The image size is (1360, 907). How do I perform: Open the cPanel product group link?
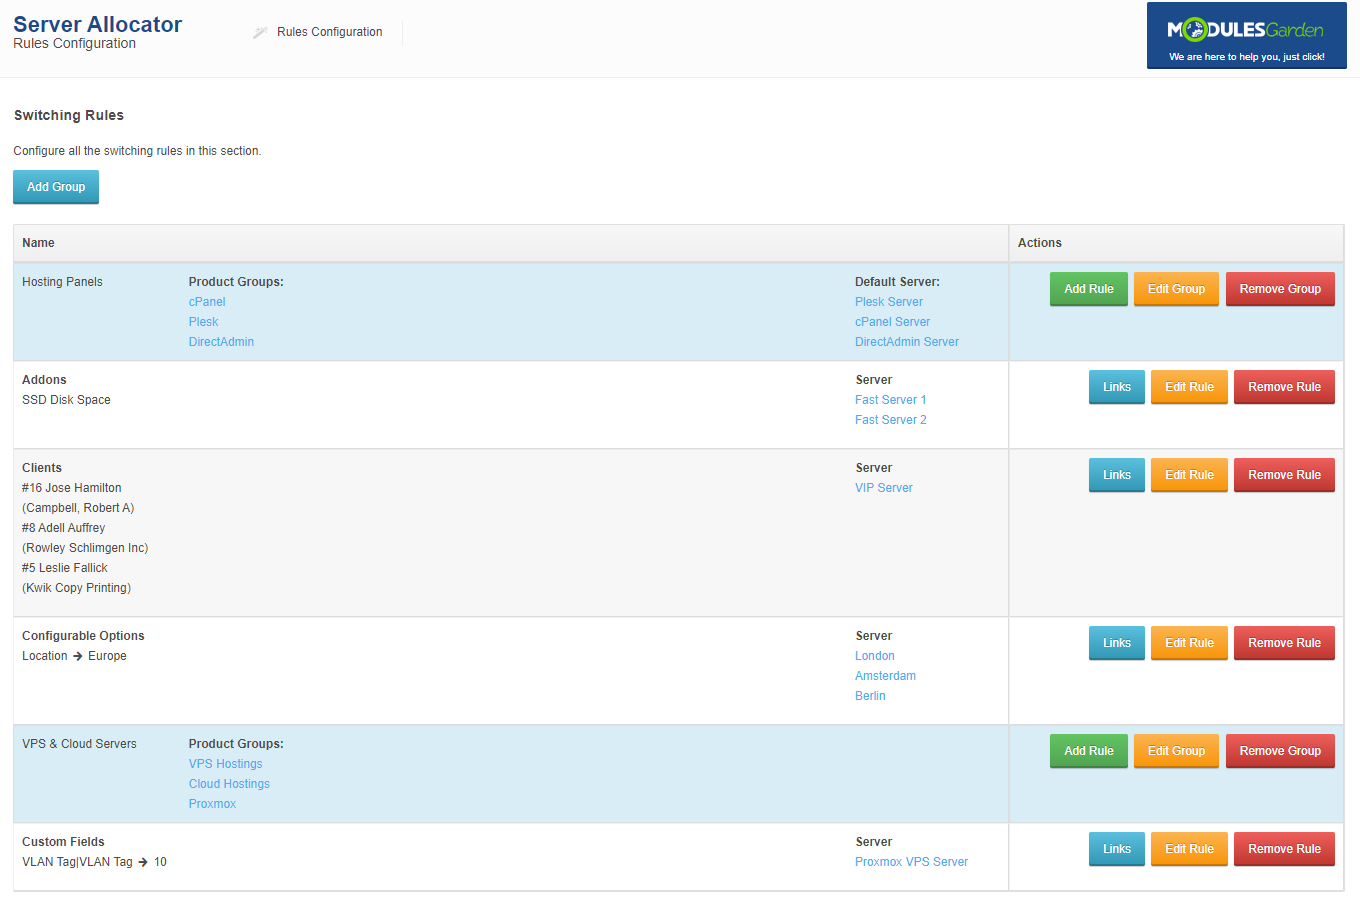(206, 301)
